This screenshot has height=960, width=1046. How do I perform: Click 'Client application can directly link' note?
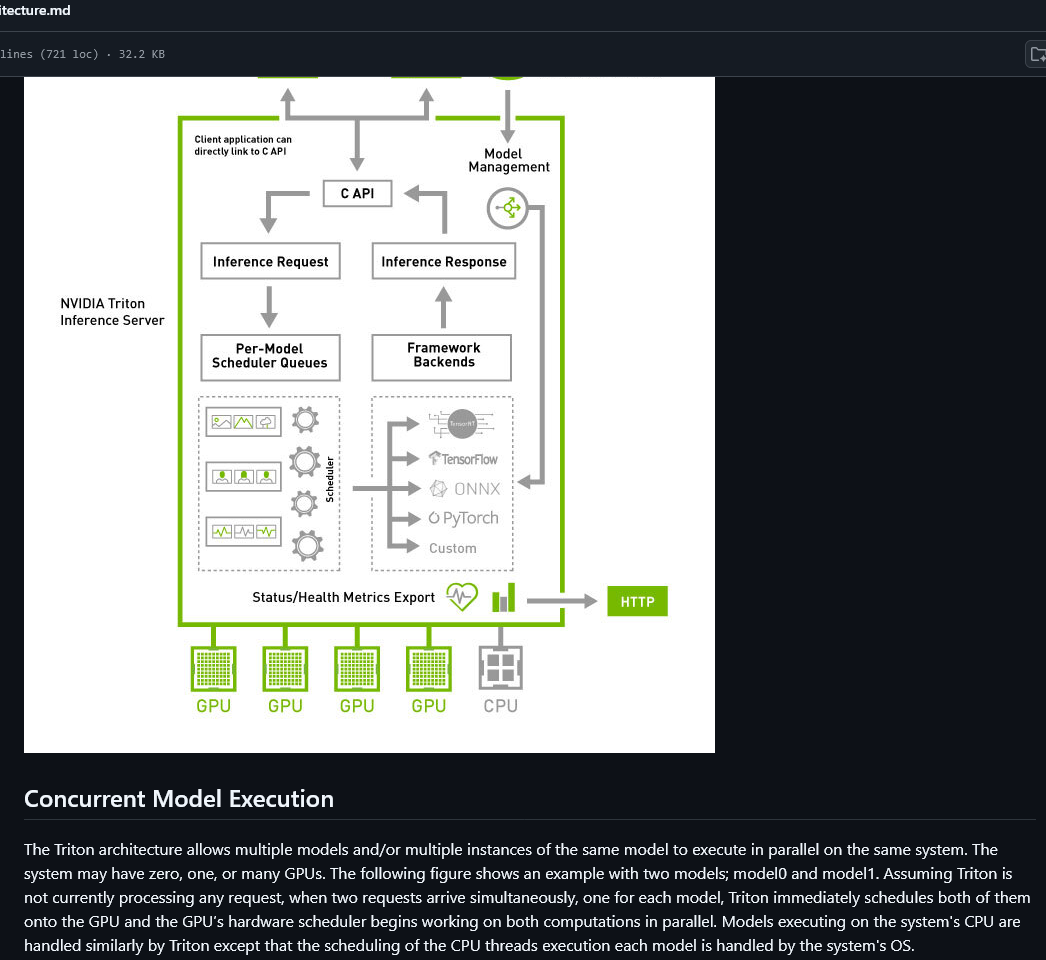coord(243,145)
